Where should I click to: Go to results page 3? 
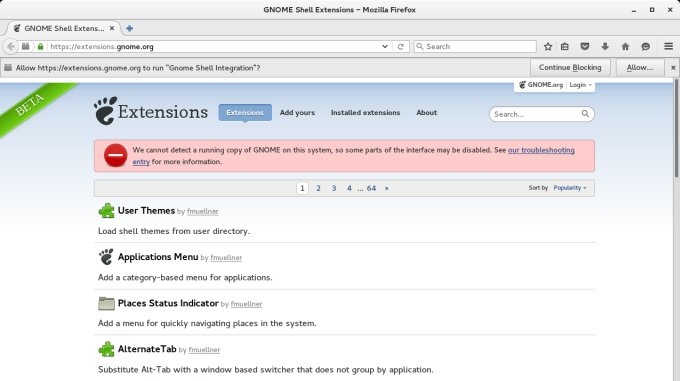pyautogui.click(x=334, y=188)
